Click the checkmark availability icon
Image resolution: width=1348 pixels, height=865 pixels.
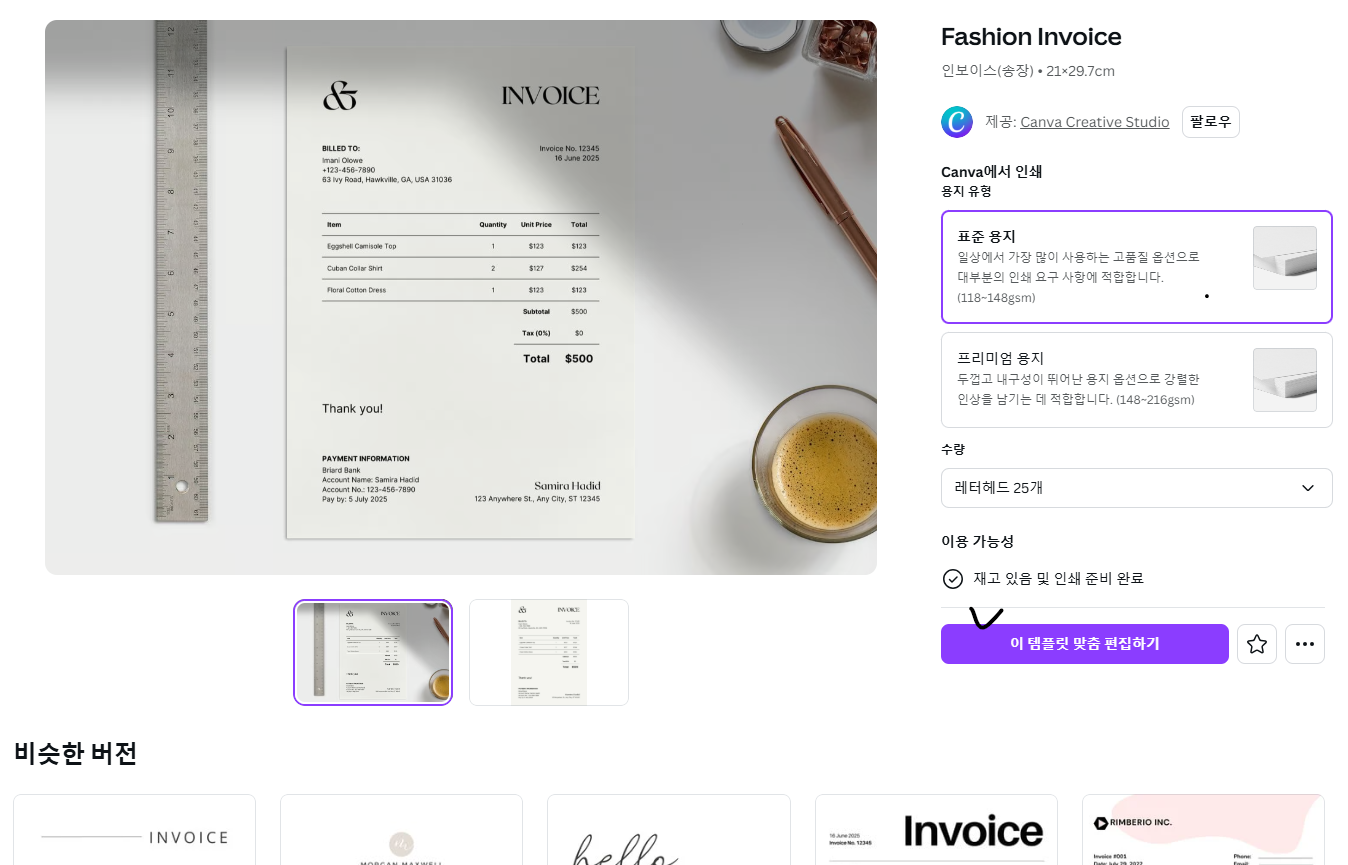coord(953,579)
